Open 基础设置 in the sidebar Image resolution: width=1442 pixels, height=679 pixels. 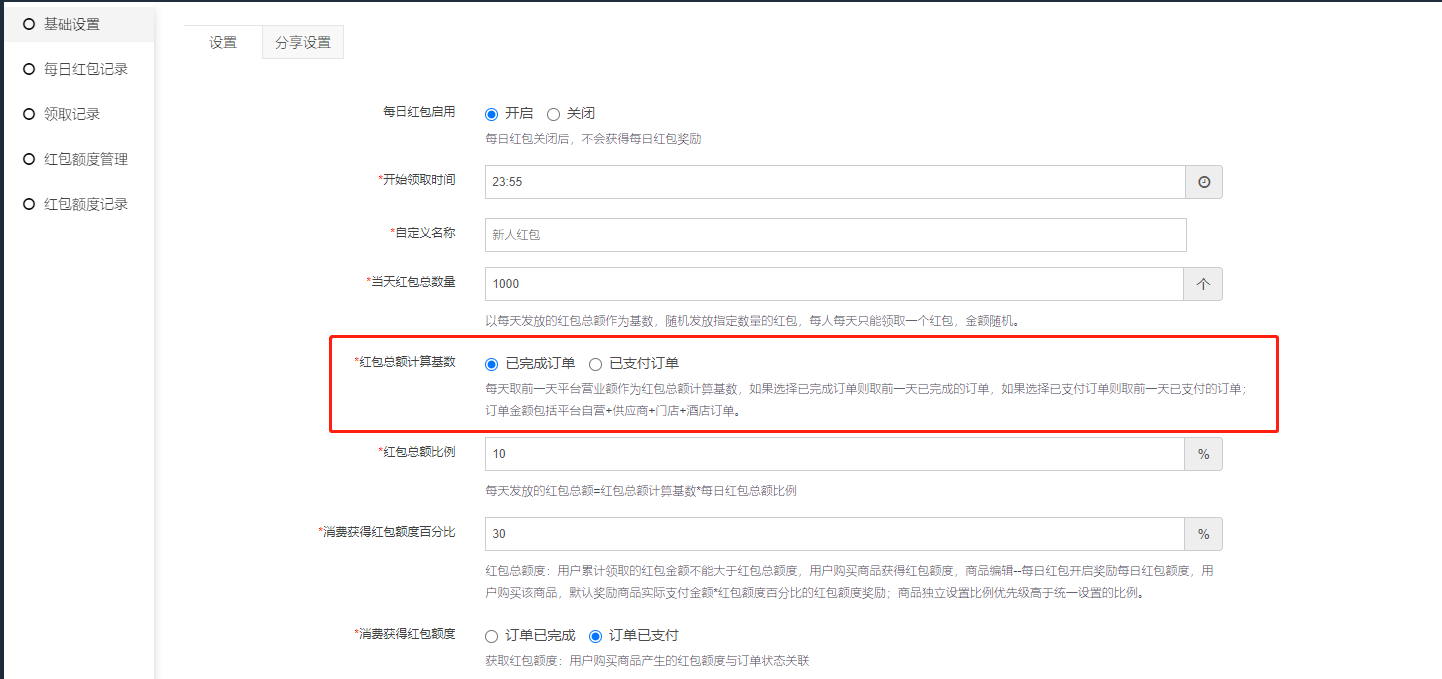point(72,24)
